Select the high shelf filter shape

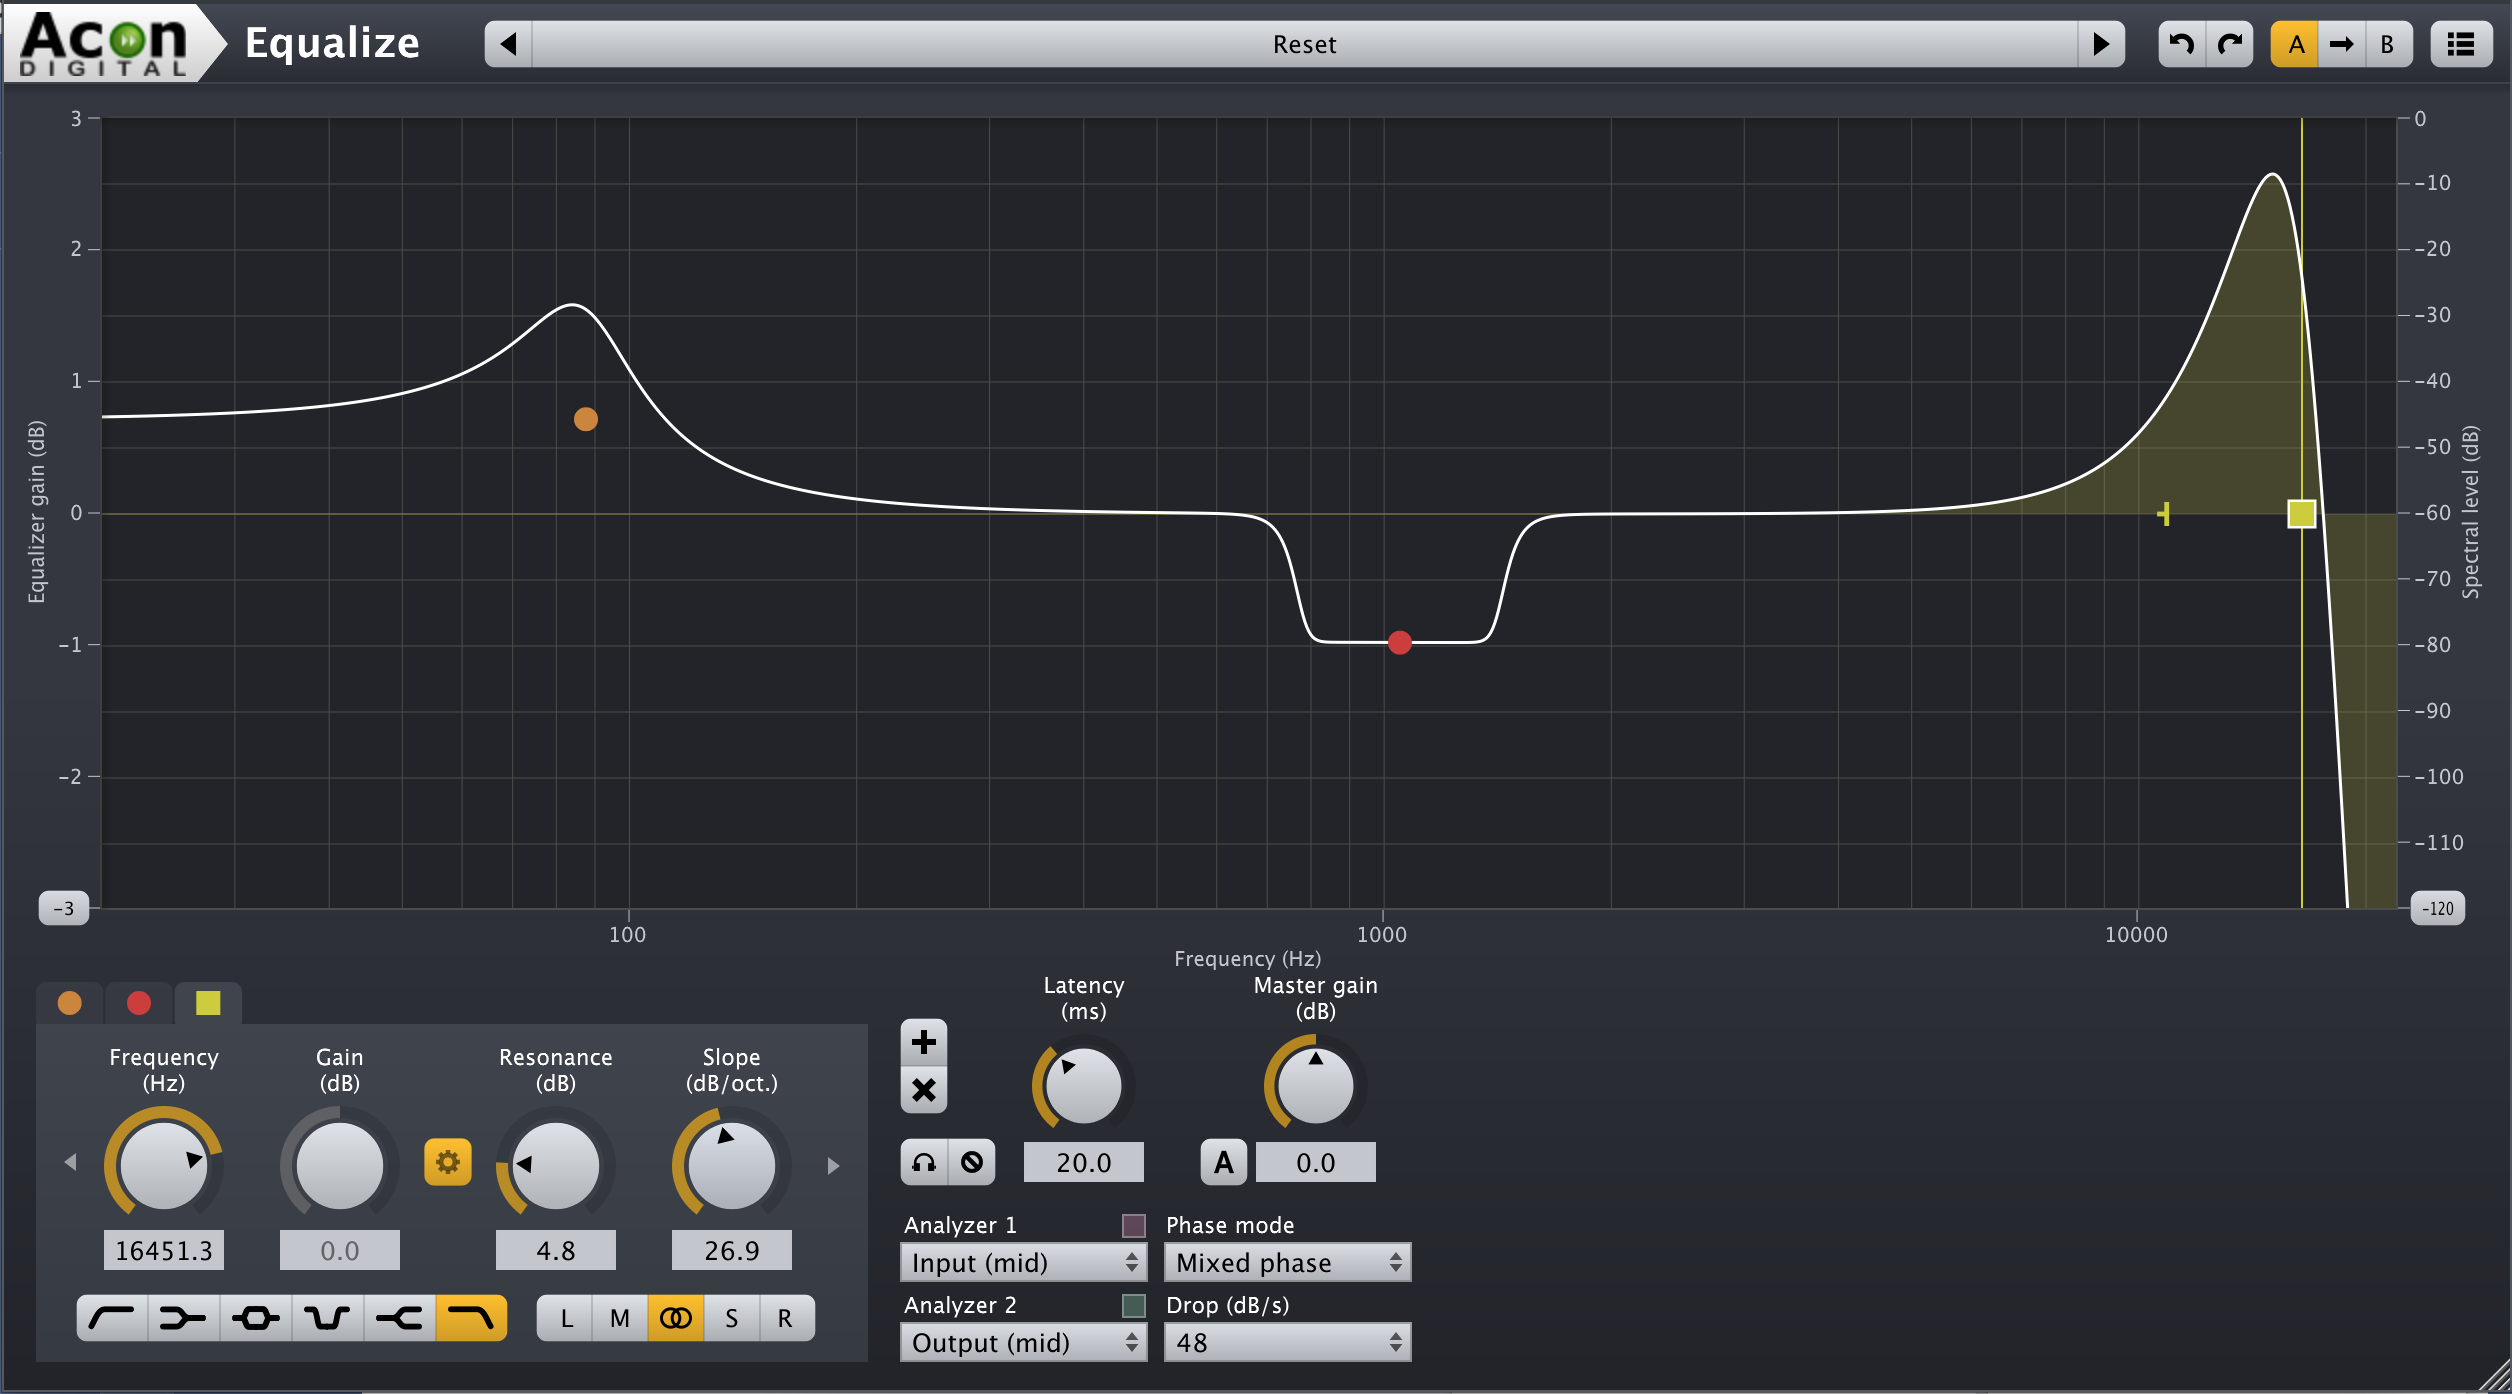click(400, 1318)
